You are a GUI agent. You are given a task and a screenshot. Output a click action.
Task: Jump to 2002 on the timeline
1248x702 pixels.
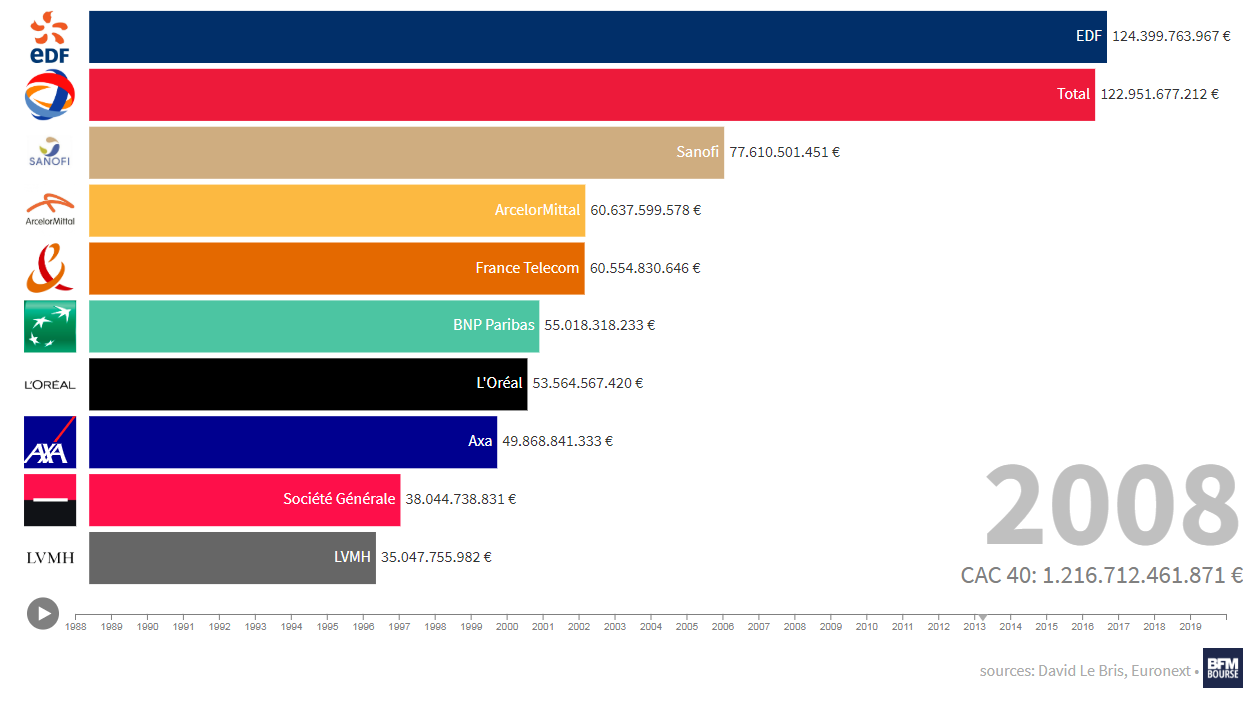(x=579, y=626)
